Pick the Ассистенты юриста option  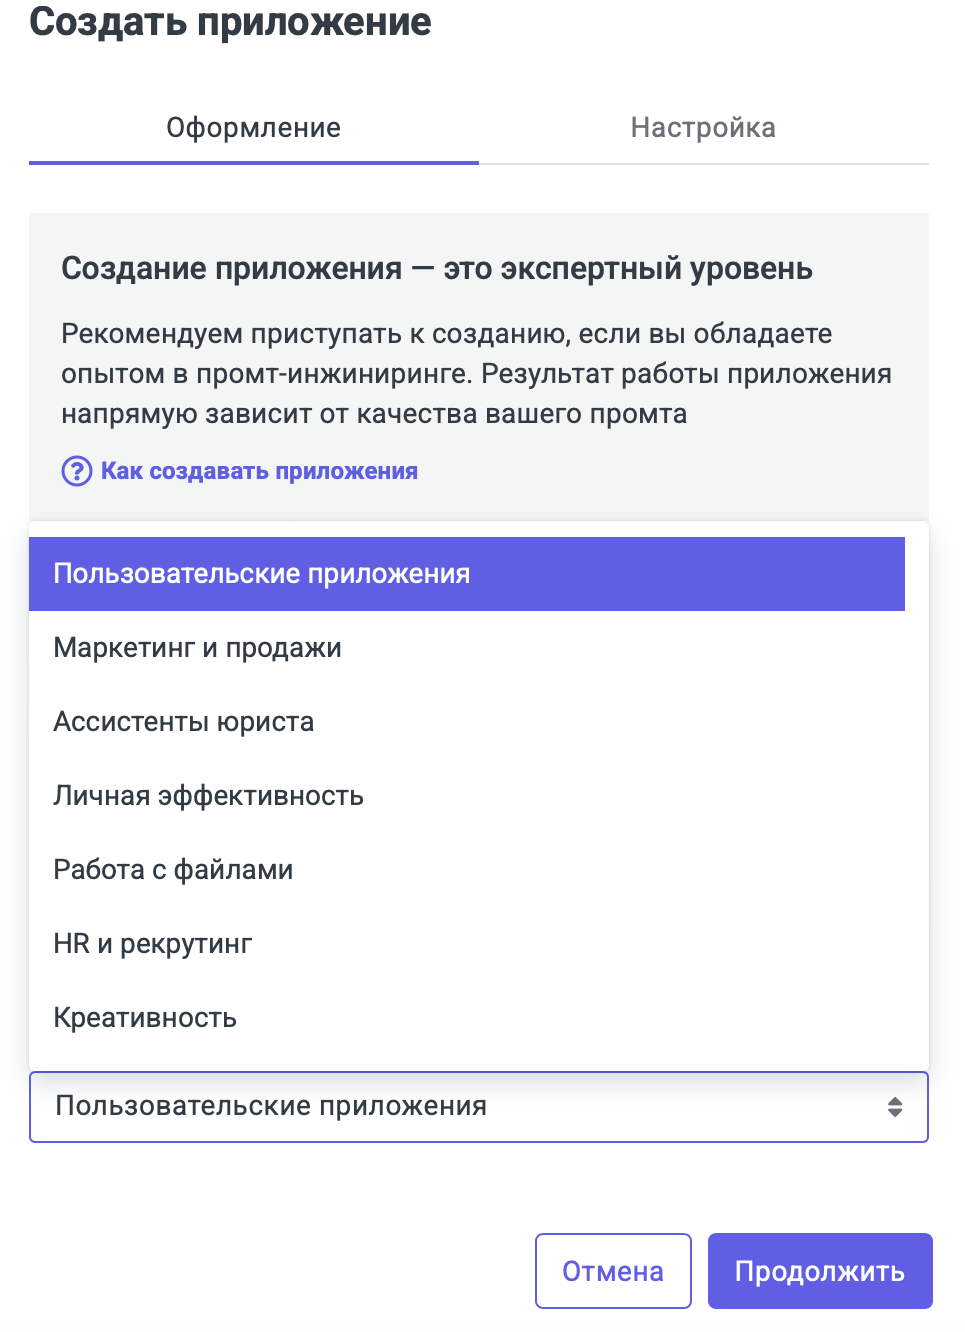point(184,722)
